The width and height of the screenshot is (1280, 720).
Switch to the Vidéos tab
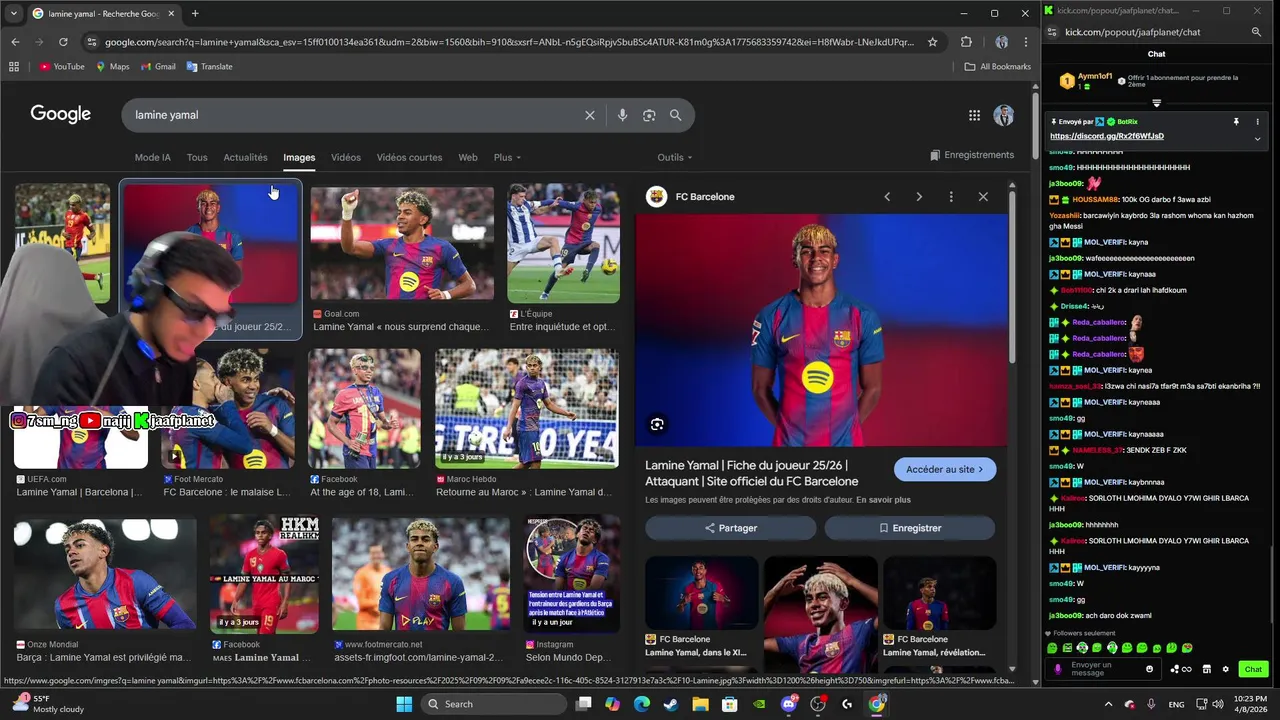346,157
